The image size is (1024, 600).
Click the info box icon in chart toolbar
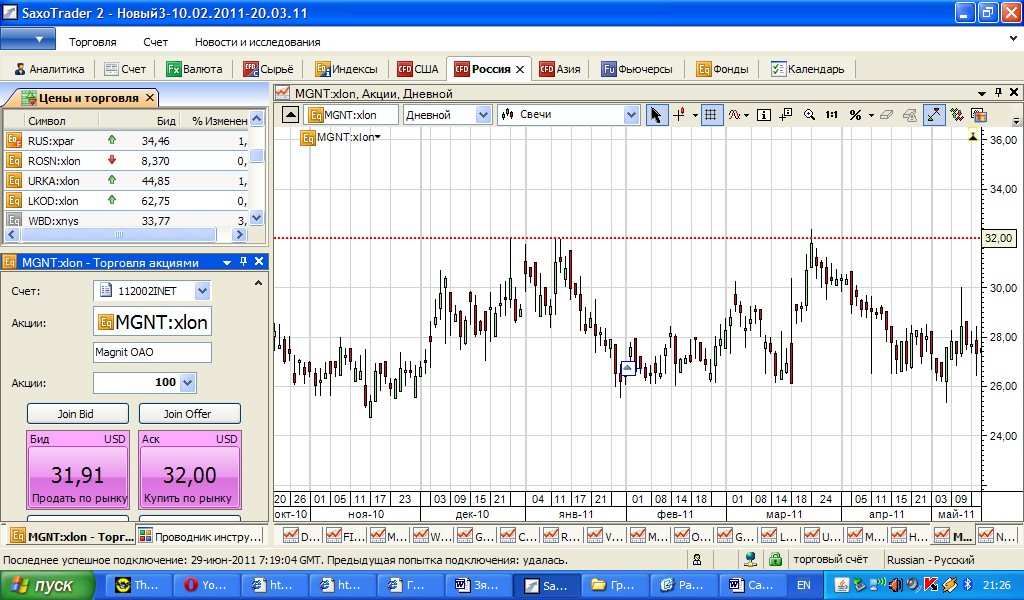(x=764, y=115)
